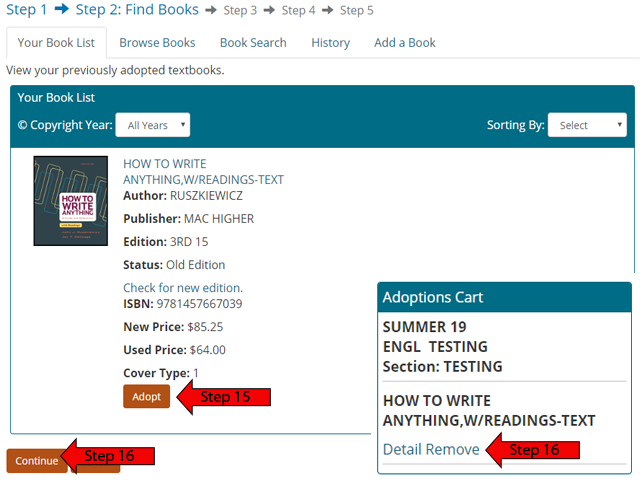This screenshot has width=640, height=484.
Task: Jump to Step 5 in progress bar
Action: point(357,10)
